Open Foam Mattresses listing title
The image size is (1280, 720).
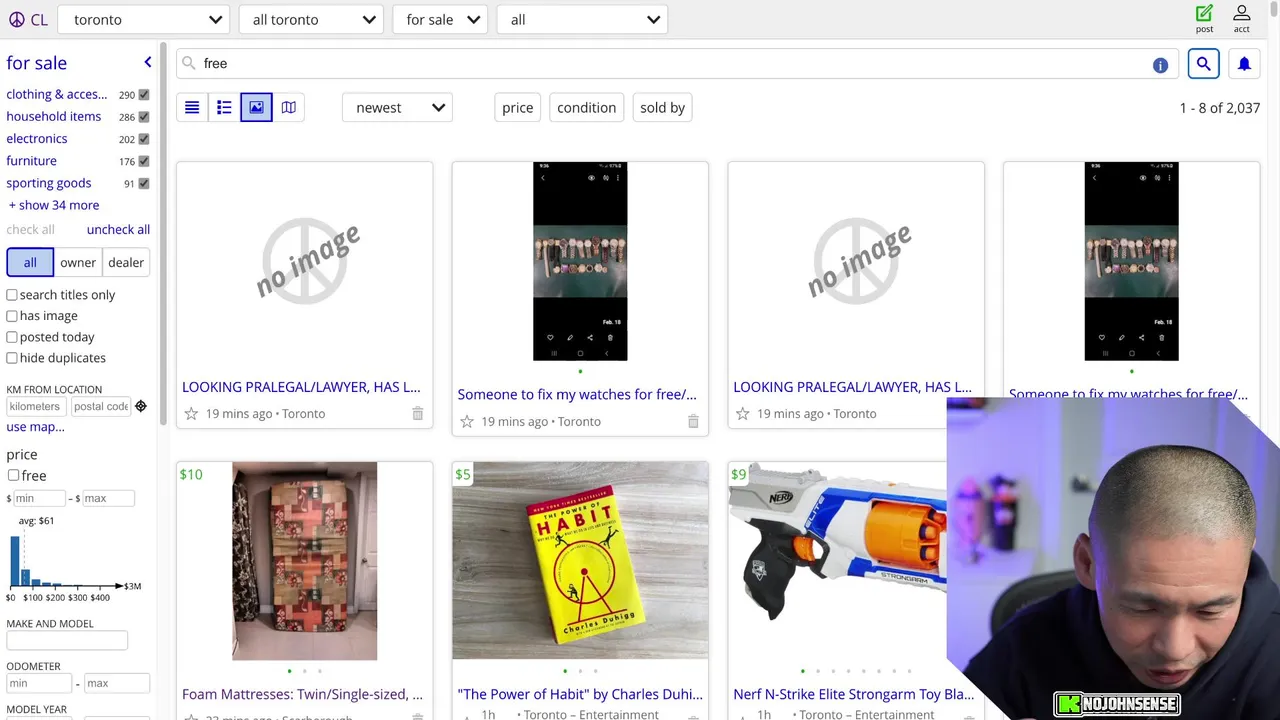[302, 694]
